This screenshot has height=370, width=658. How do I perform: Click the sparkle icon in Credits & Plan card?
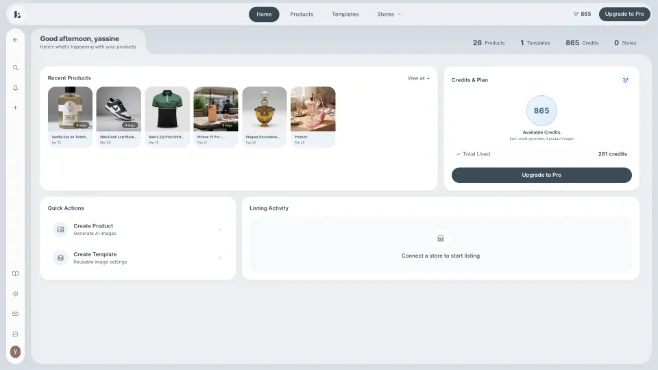625,80
